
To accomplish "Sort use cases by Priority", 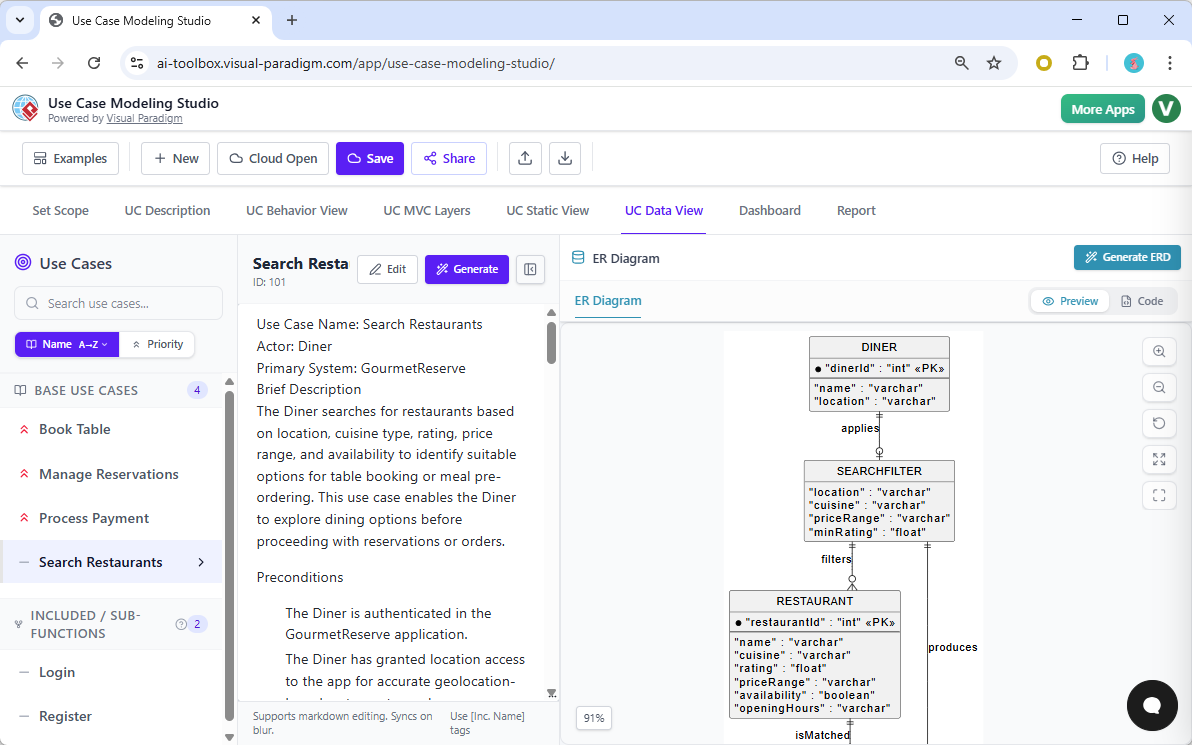I will 157,344.
